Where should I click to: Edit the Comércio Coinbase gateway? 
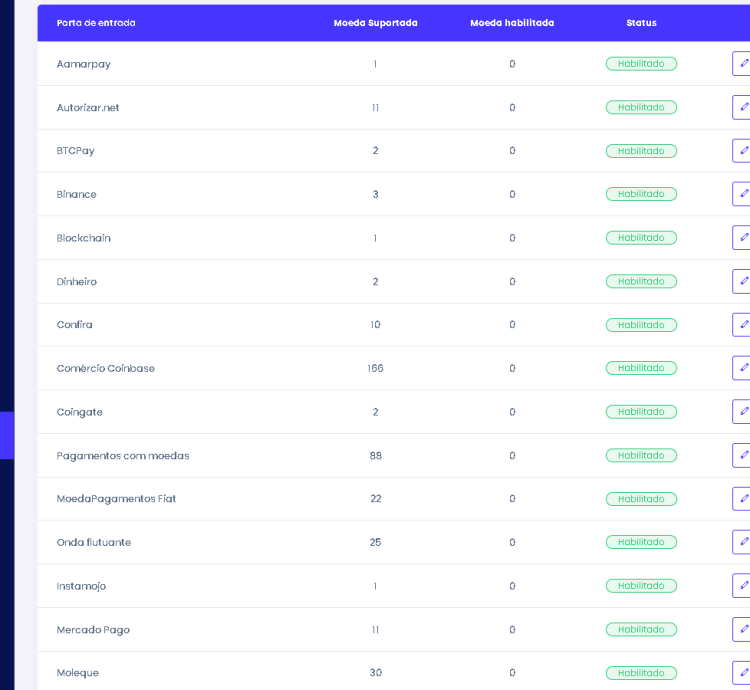tap(742, 368)
